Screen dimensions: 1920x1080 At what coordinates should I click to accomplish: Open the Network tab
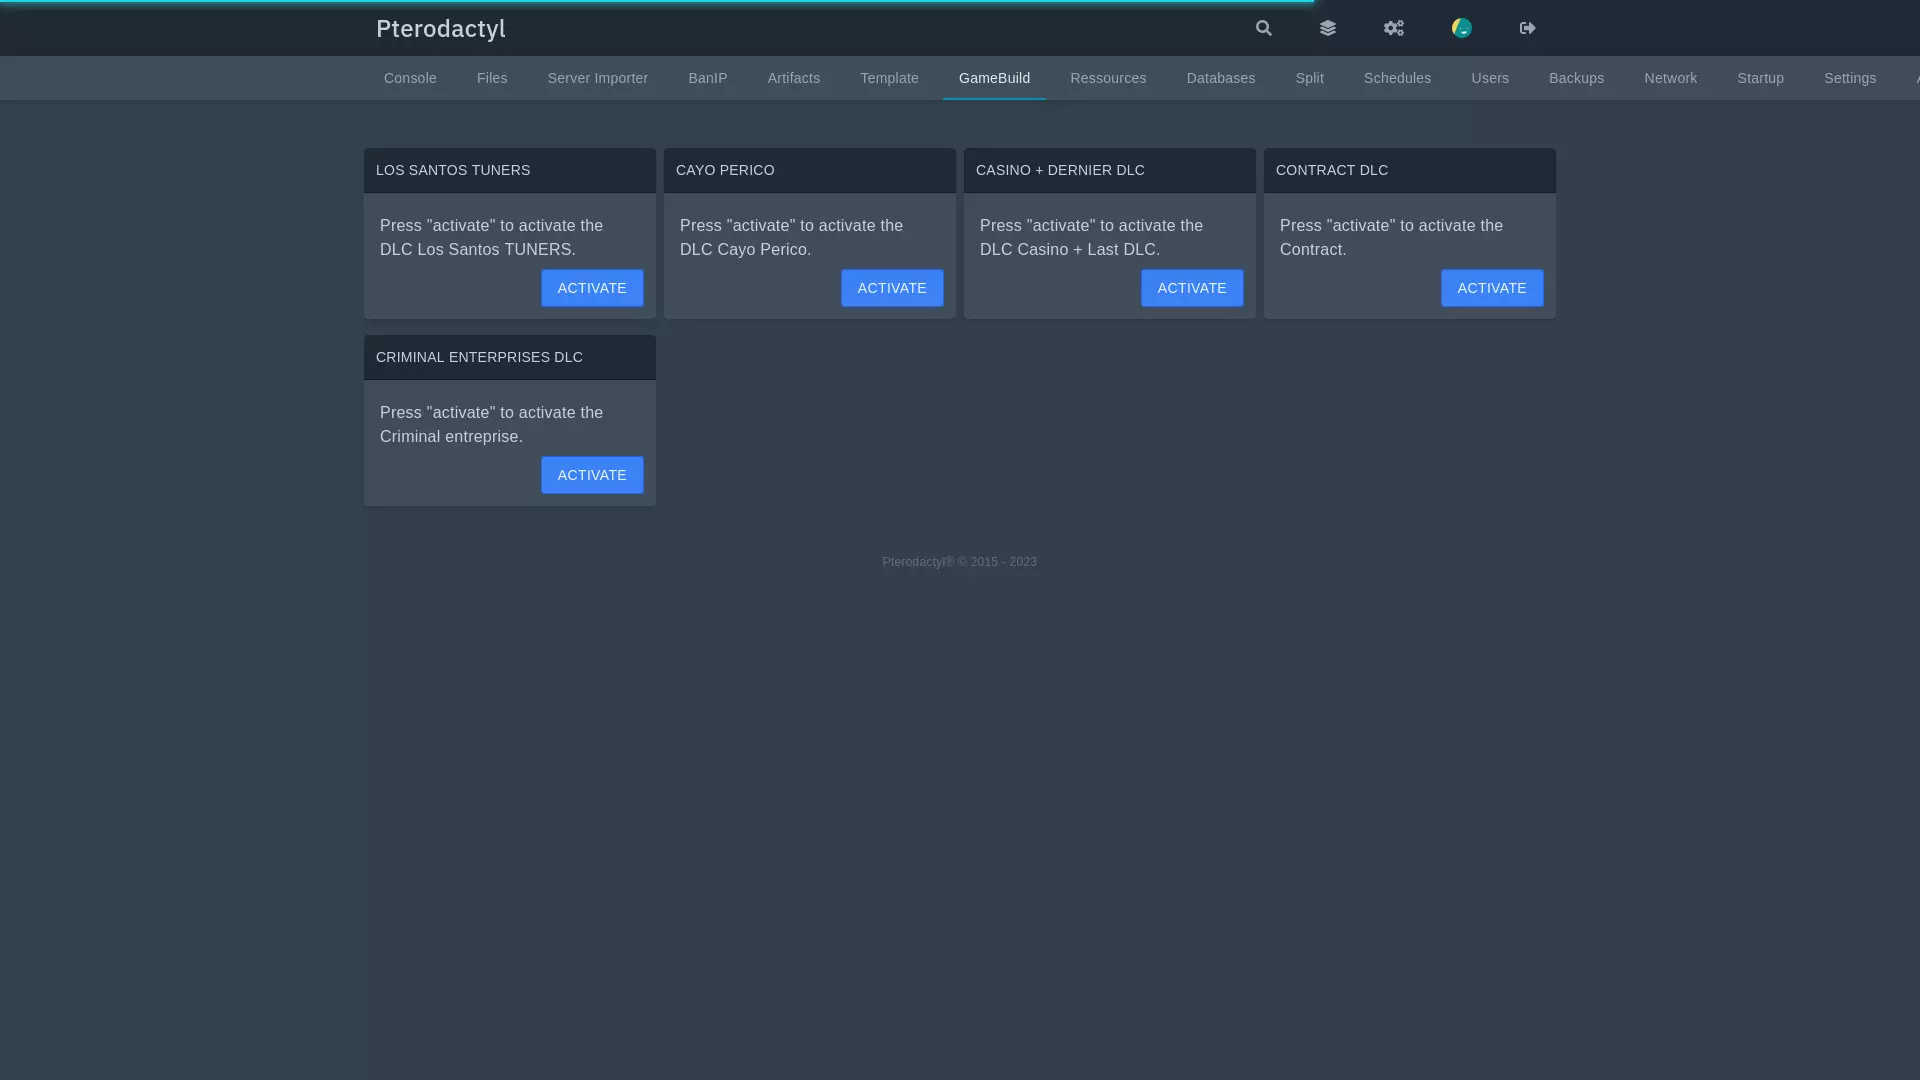[1671, 78]
